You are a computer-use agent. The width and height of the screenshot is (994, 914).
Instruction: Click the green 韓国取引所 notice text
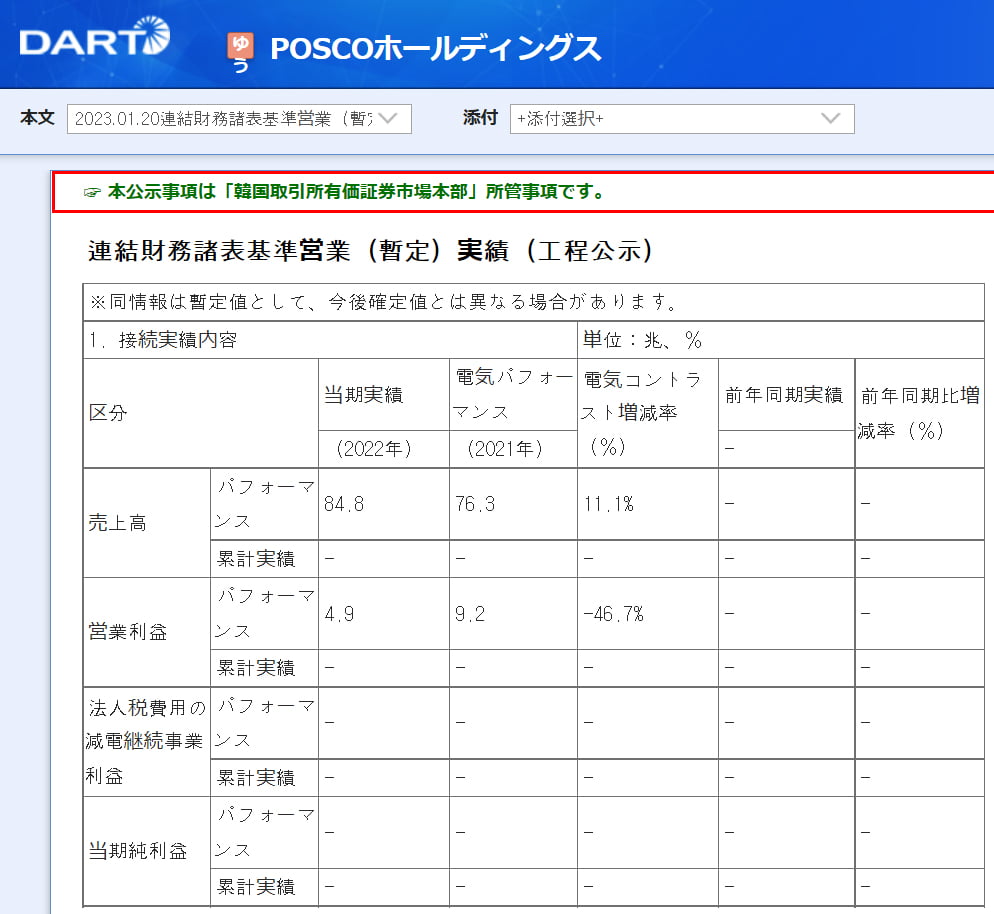point(356,191)
